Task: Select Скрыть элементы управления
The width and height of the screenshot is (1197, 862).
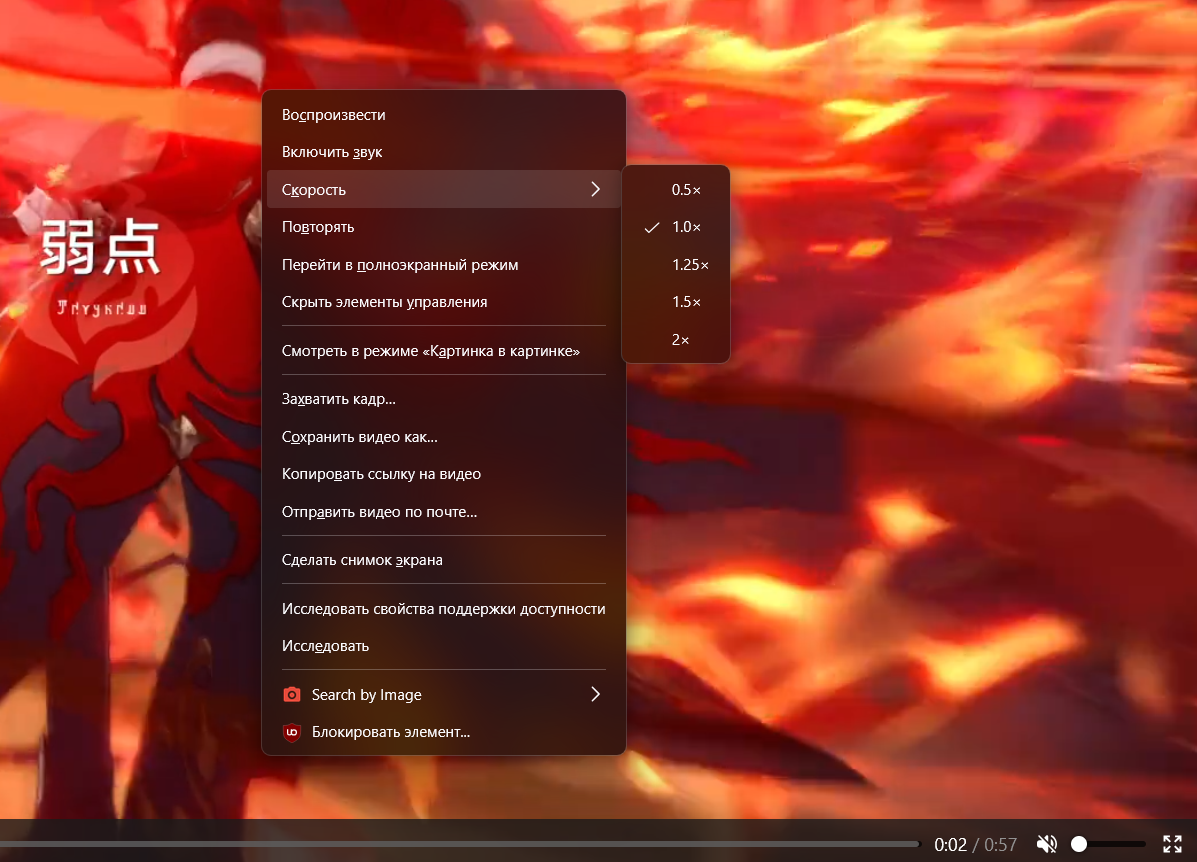Action: 444,302
